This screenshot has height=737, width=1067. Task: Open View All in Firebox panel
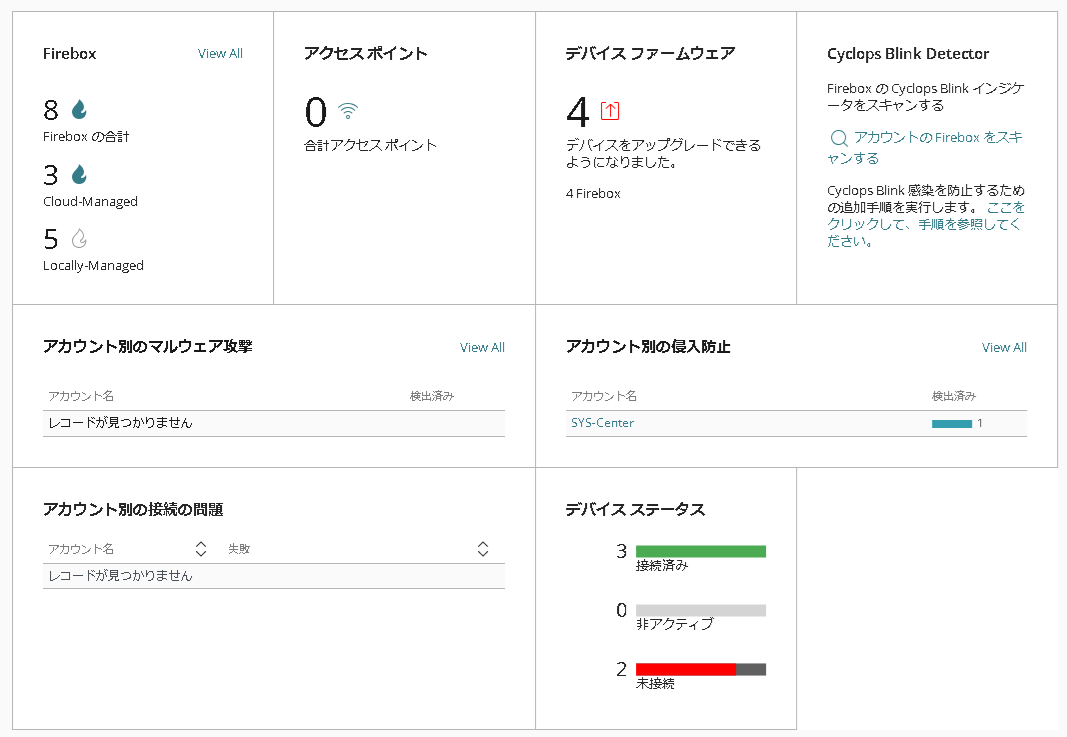(220, 54)
